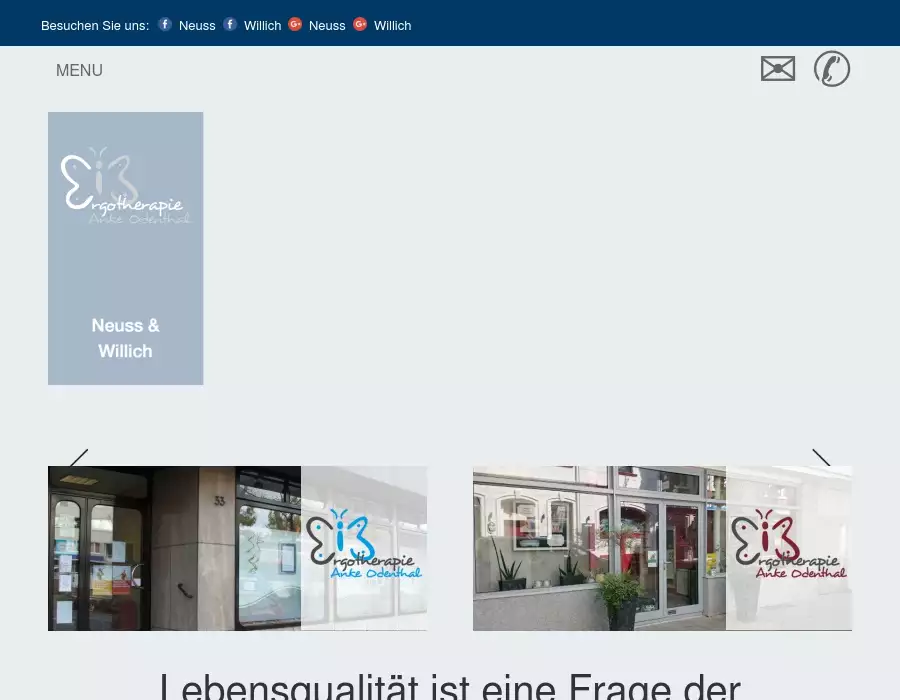Go to previous slide with left arrow
Image resolution: width=900 pixels, height=700 pixels.
[x=79, y=458]
